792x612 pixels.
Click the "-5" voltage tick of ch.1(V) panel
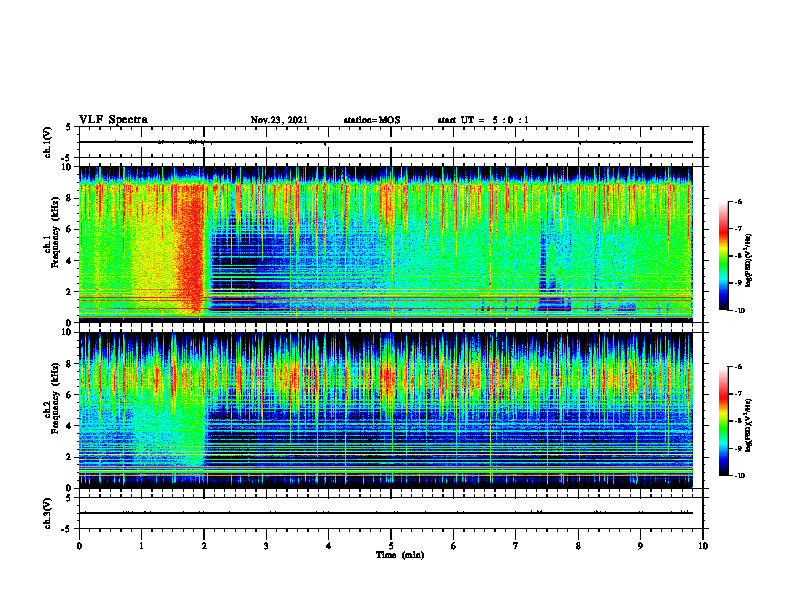(x=67, y=158)
